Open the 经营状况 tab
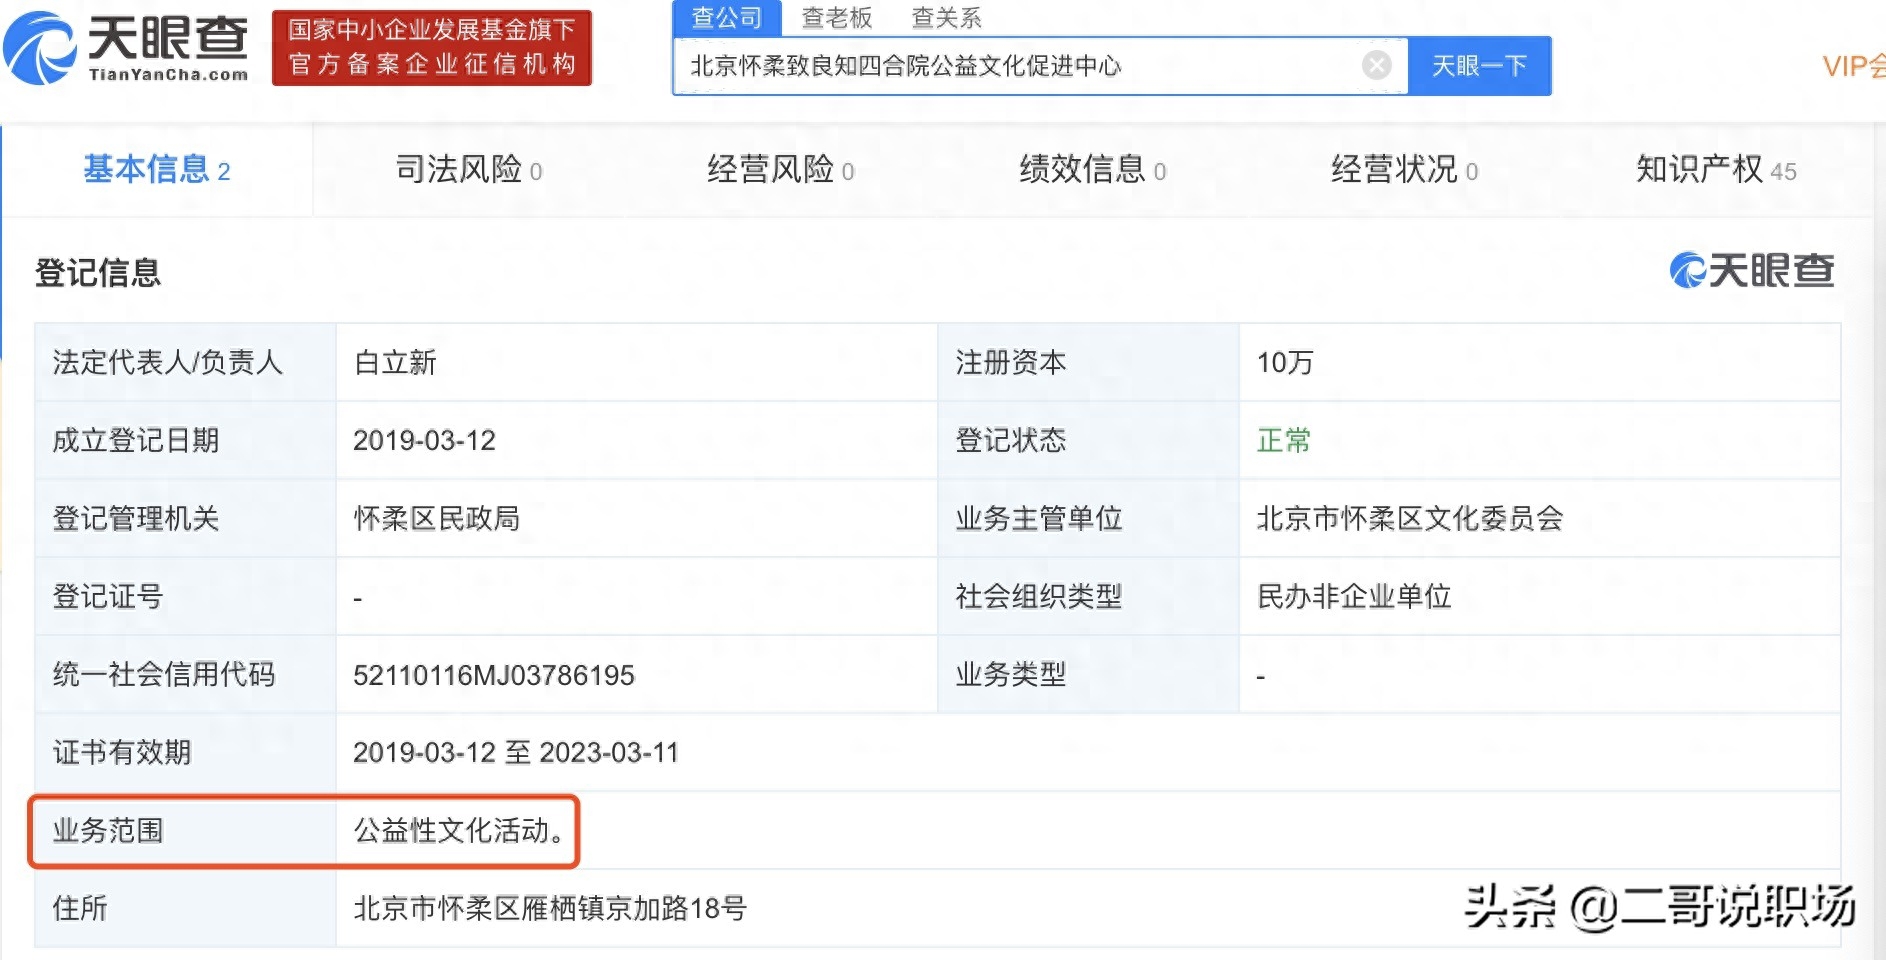1886x960 pixels. click(x=1405, y=170)
